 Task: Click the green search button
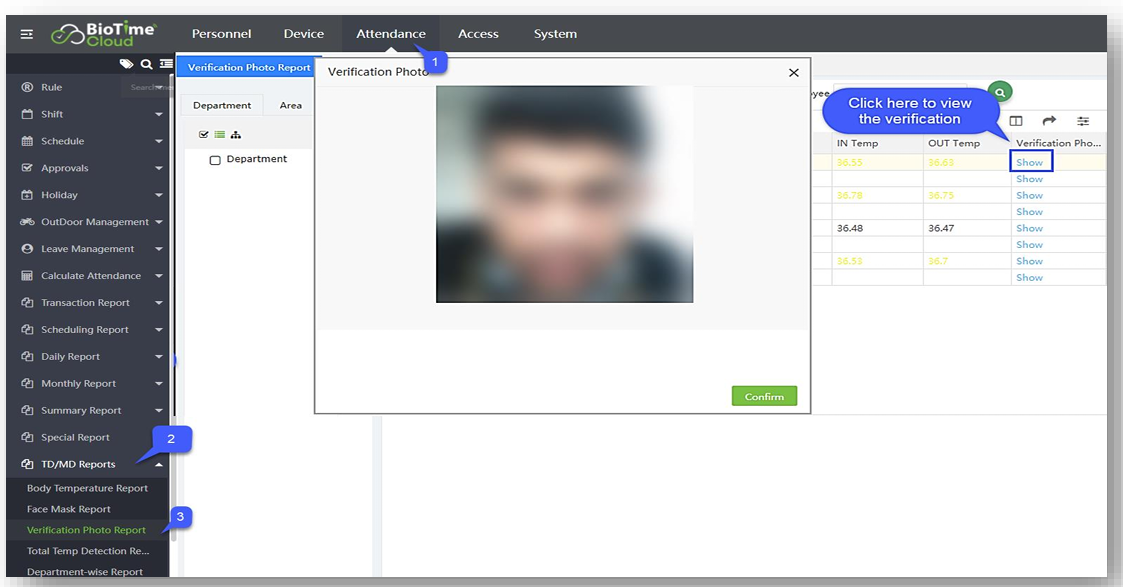pyautogui.click(x=999, y=92)
